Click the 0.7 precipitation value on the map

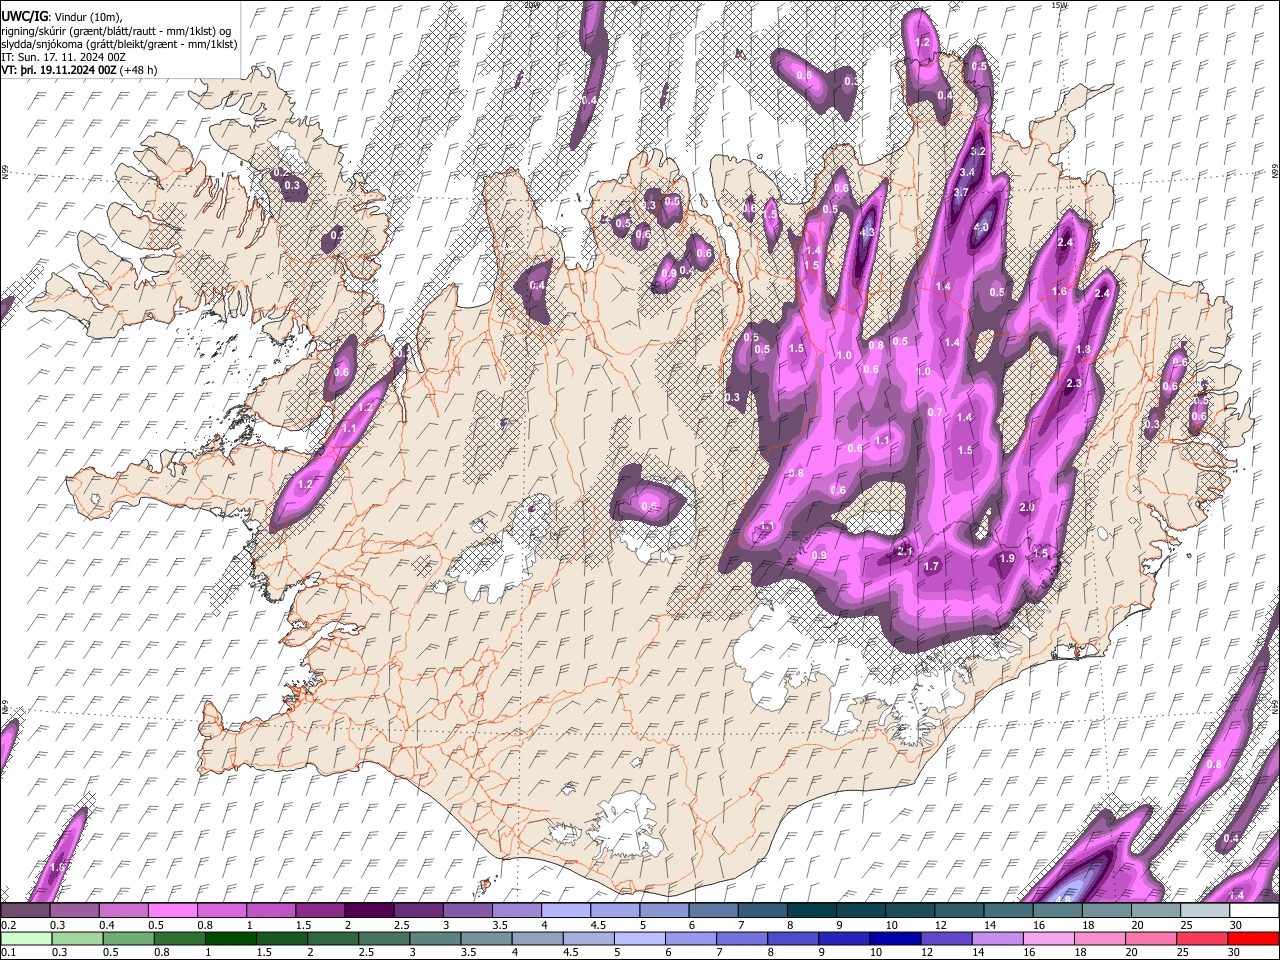[x=935, y=412]
